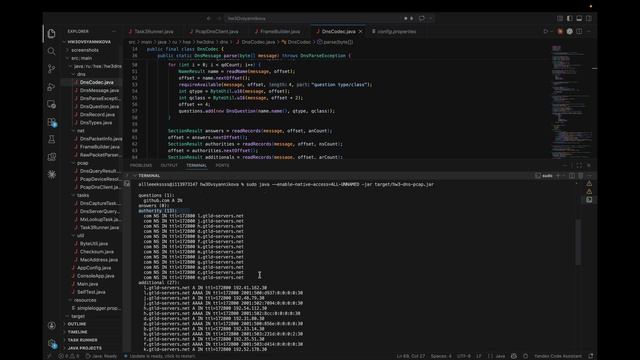This screenshot has width=640, height=360.
Task: Go back using the navigation arrow
Action: tap(209, 18)
